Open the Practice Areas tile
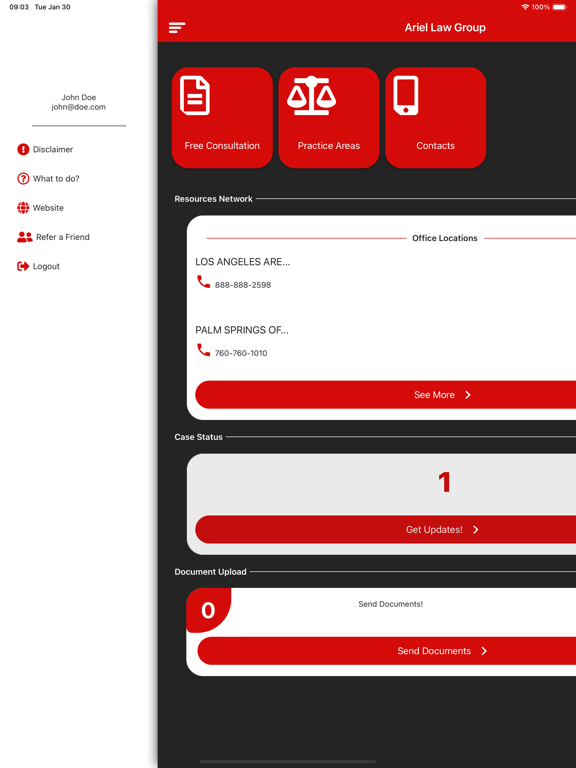 329,118
